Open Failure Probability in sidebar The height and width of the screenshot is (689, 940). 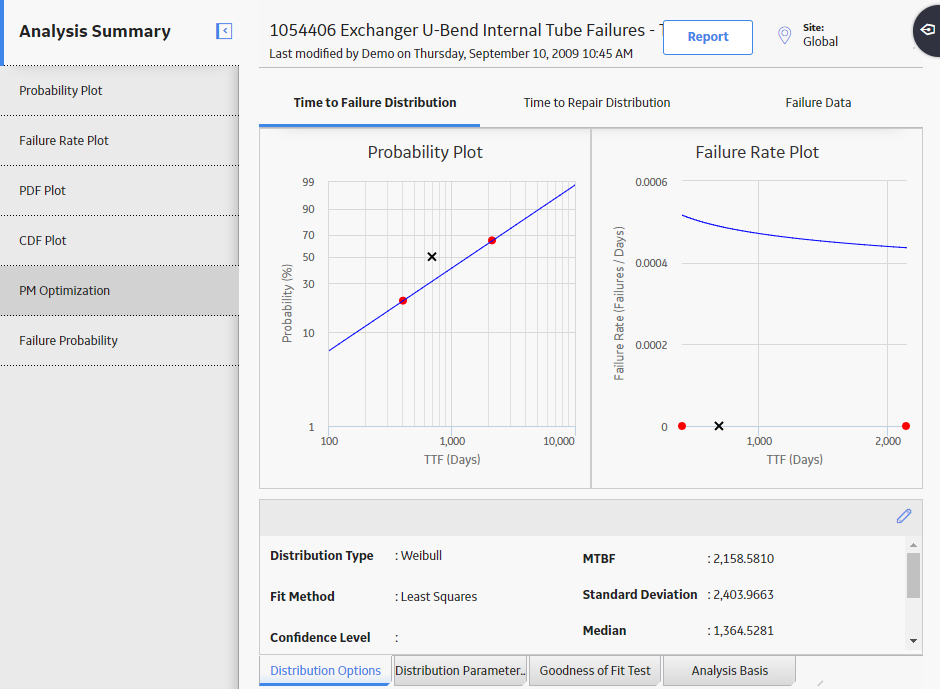click(x=119, y=341)
